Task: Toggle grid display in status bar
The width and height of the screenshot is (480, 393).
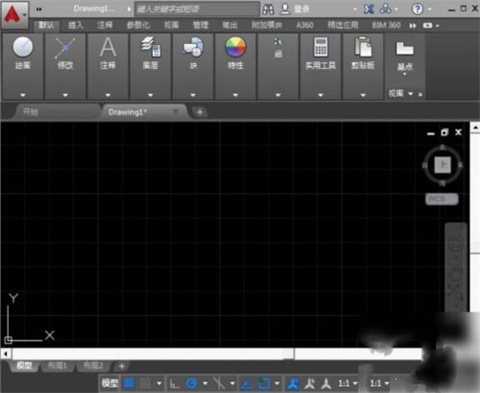Action: pyautogui.click(x=129, y=383)
